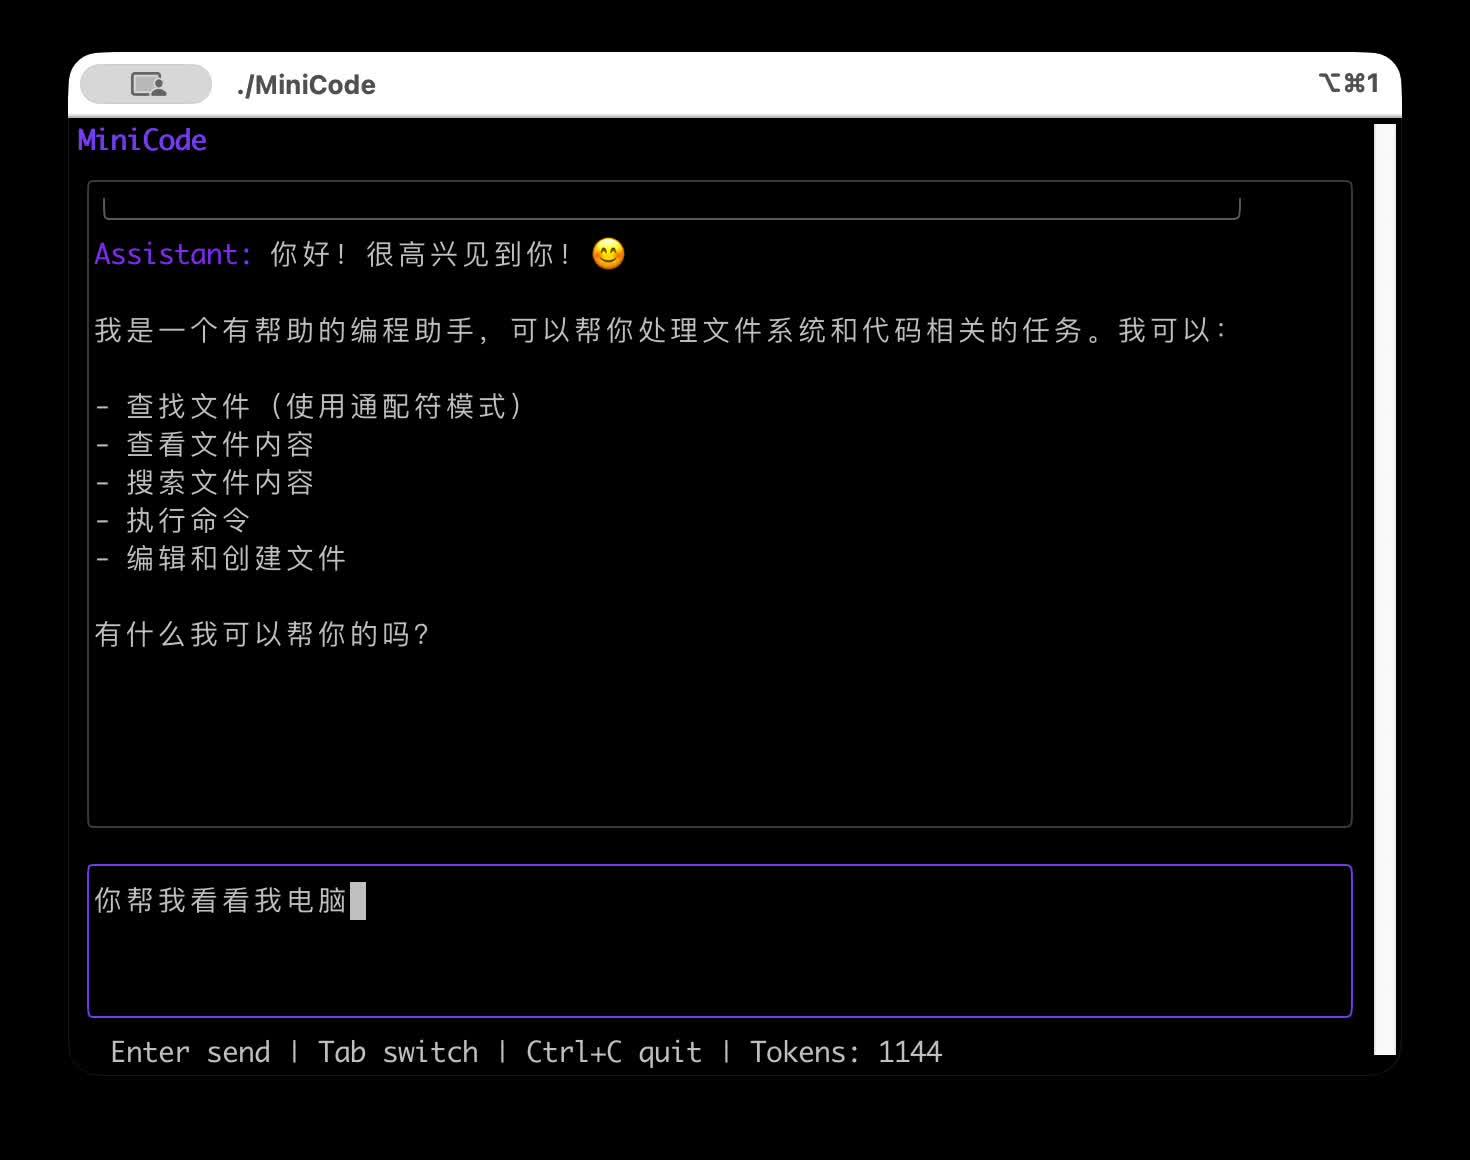
Task: Click the session icon in the title bar
Action: click(147, 84)
